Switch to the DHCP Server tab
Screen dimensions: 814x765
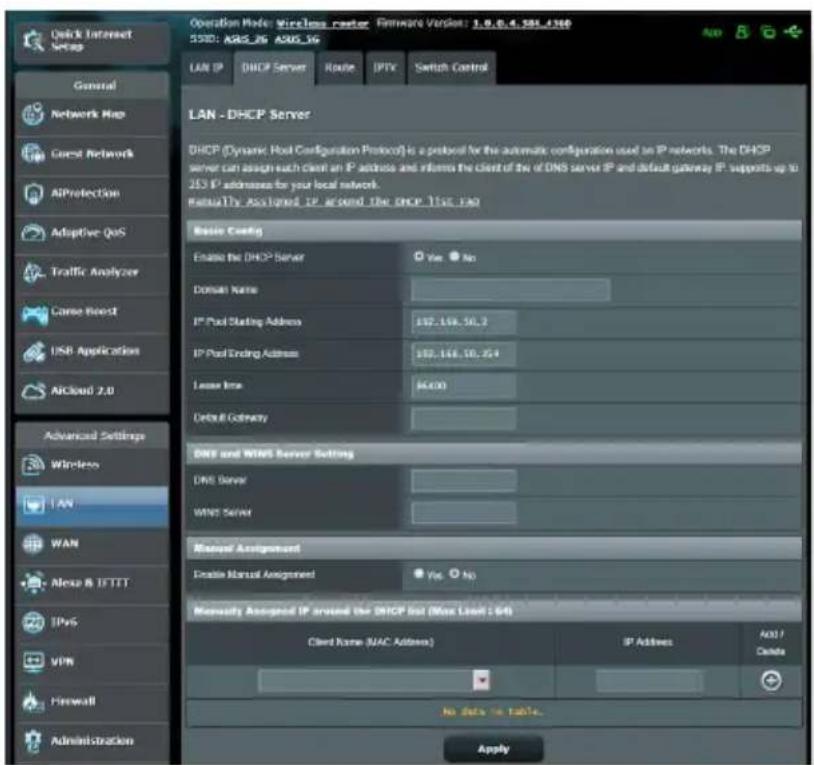click(274, 67)
